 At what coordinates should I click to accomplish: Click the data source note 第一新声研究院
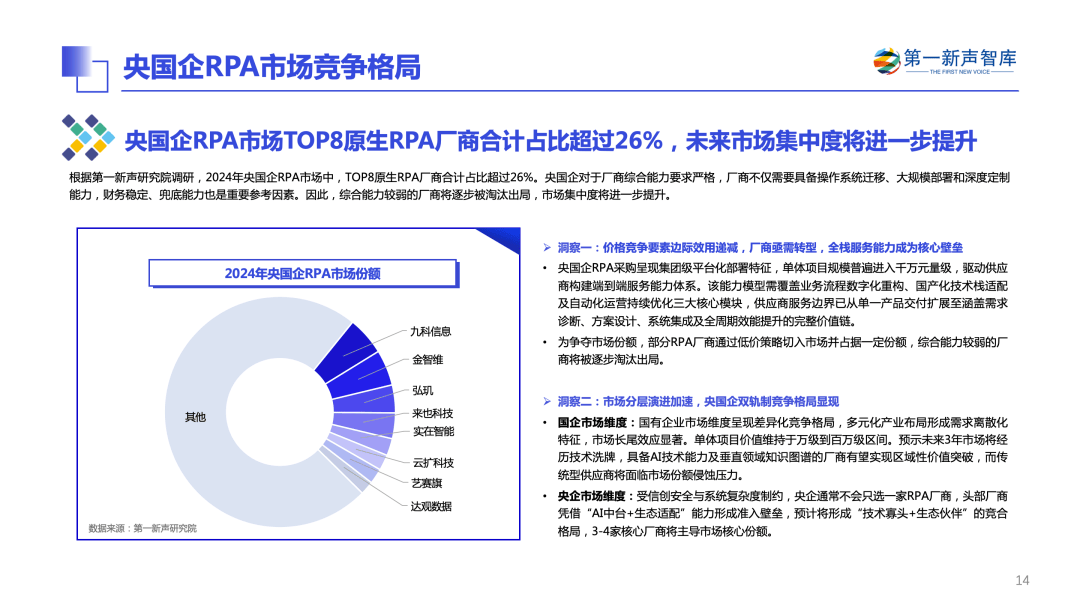(x=142, y=528)
